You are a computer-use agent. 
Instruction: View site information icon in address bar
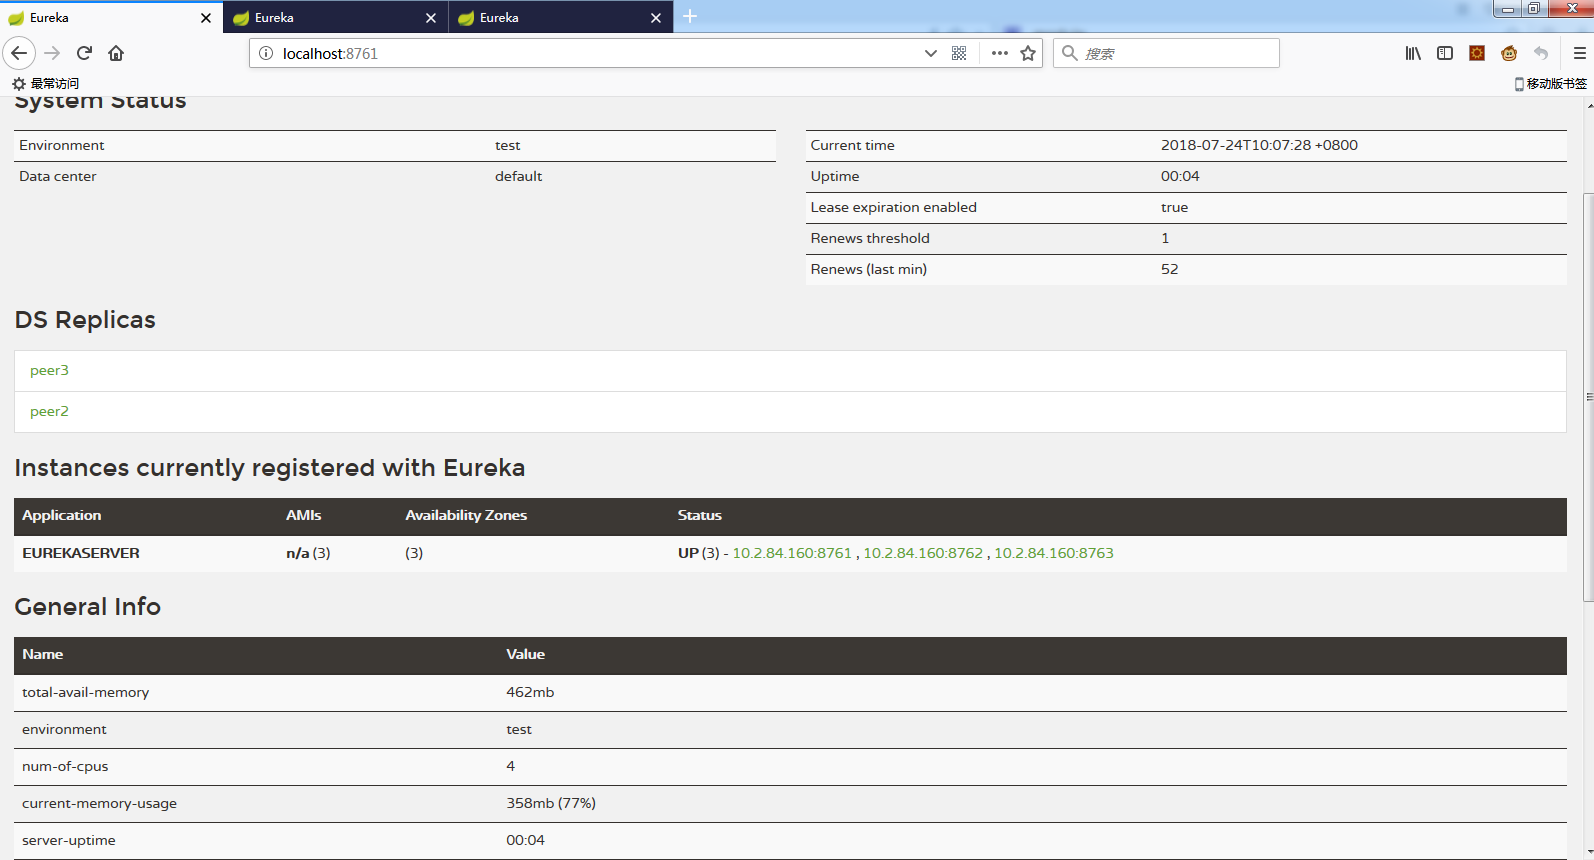(266, 53)
